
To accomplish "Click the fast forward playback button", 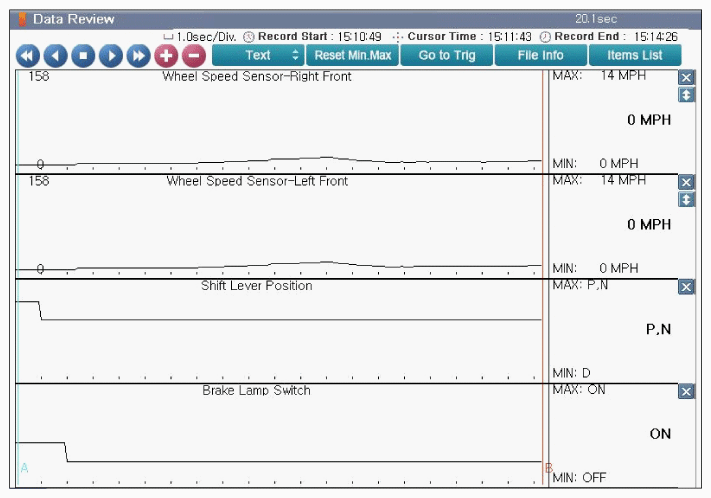I will (x=138, y=56).
